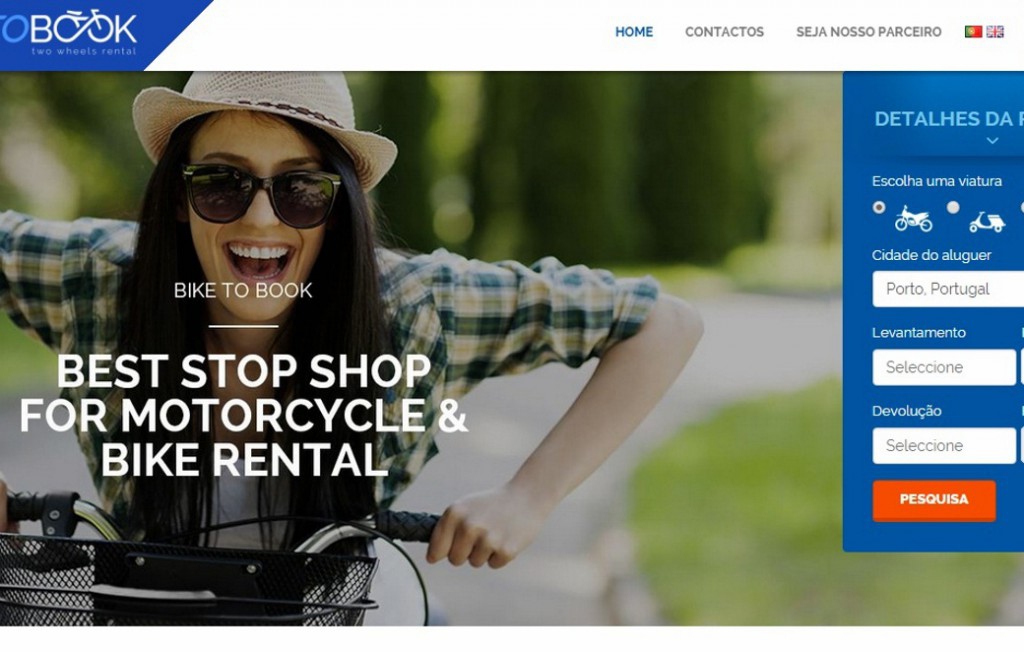This screenshot has width=1024, height=652.
Task: Click the motorcycle vehicle icon
Action: point(913,219)
